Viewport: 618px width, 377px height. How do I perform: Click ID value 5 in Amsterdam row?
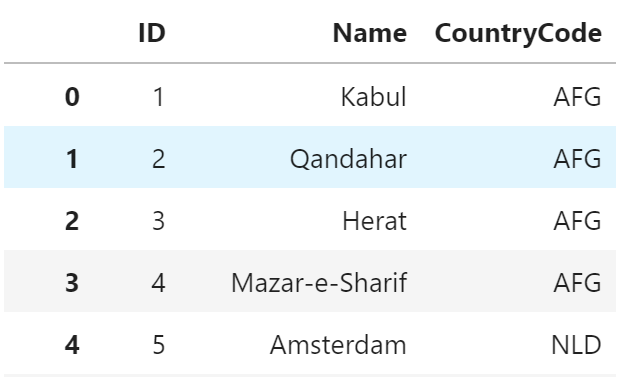[158, 345]
